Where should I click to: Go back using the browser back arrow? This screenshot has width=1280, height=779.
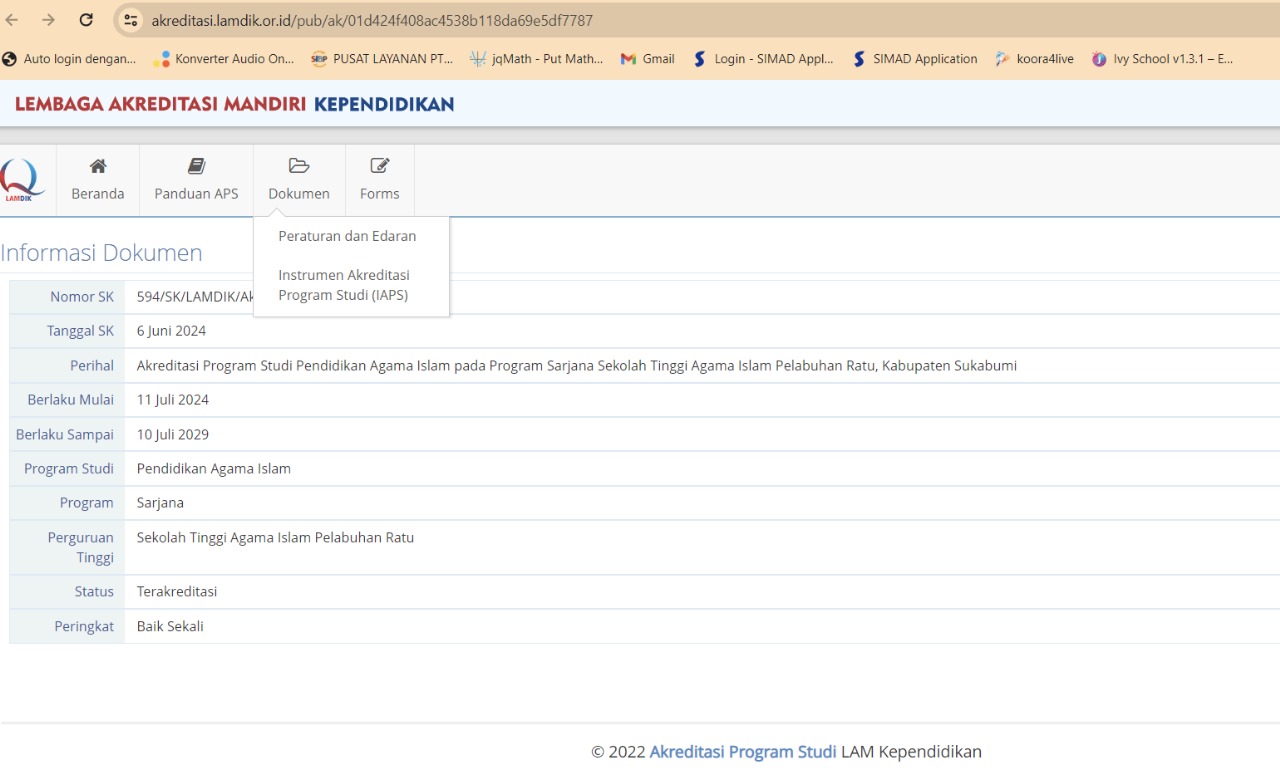click(12, 20)
